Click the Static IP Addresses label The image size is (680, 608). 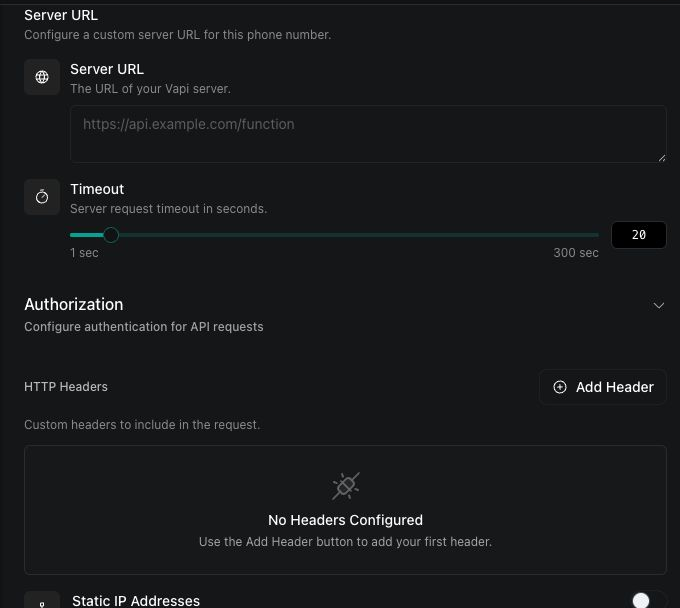[136, 601]
